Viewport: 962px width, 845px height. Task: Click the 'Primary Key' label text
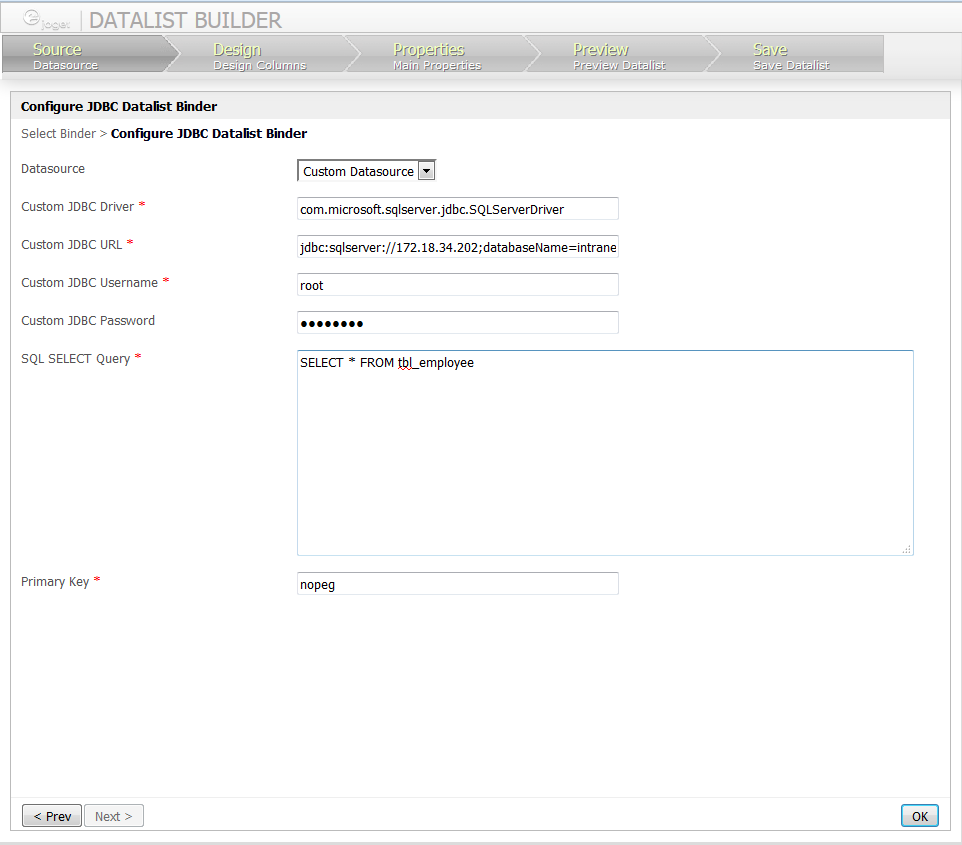pos(55,582)
